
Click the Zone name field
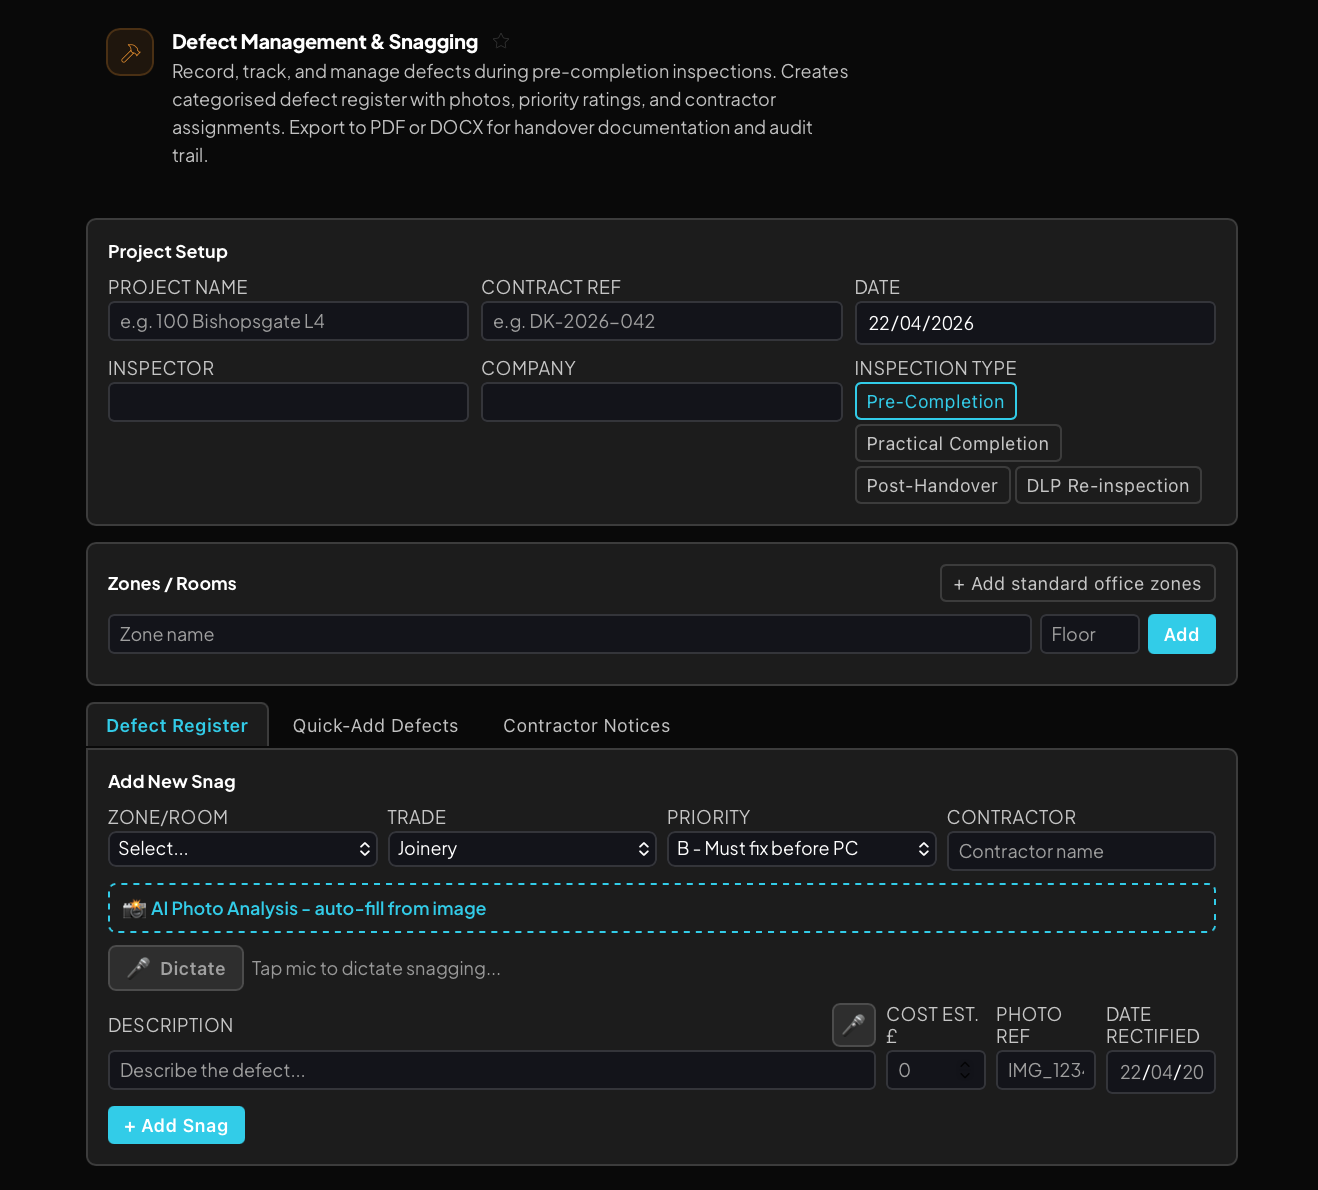point(570,634)
